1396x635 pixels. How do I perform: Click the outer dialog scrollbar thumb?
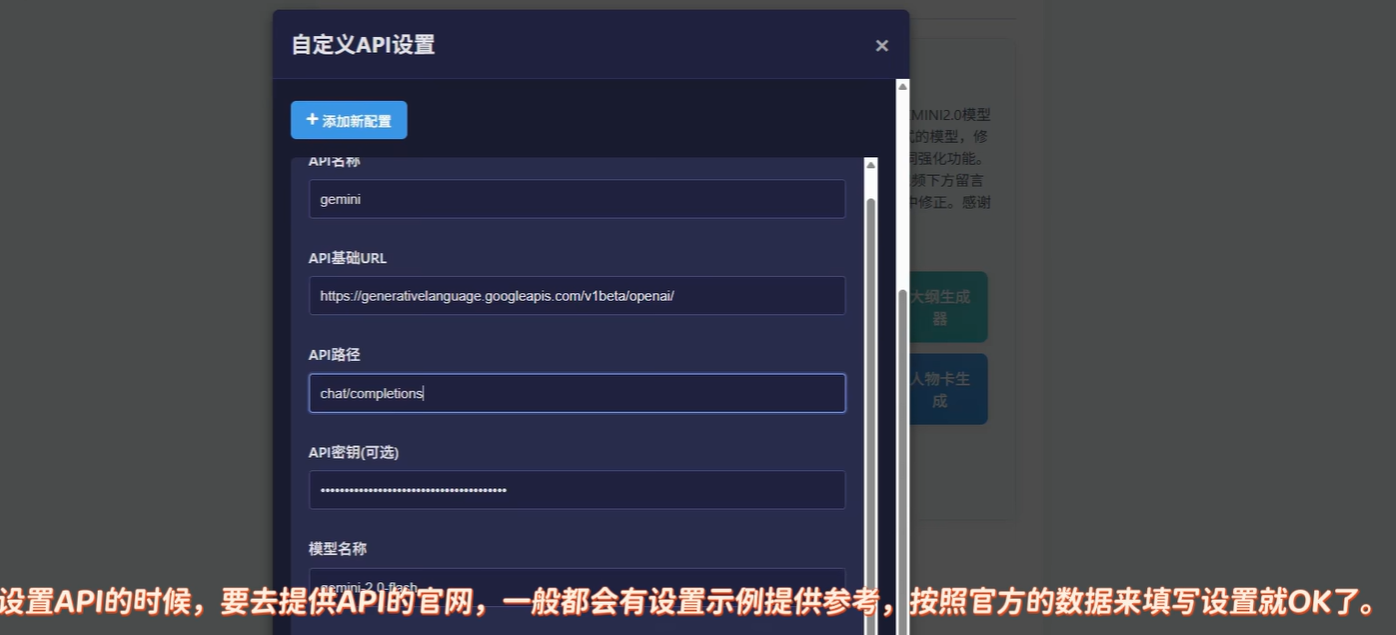903,450
